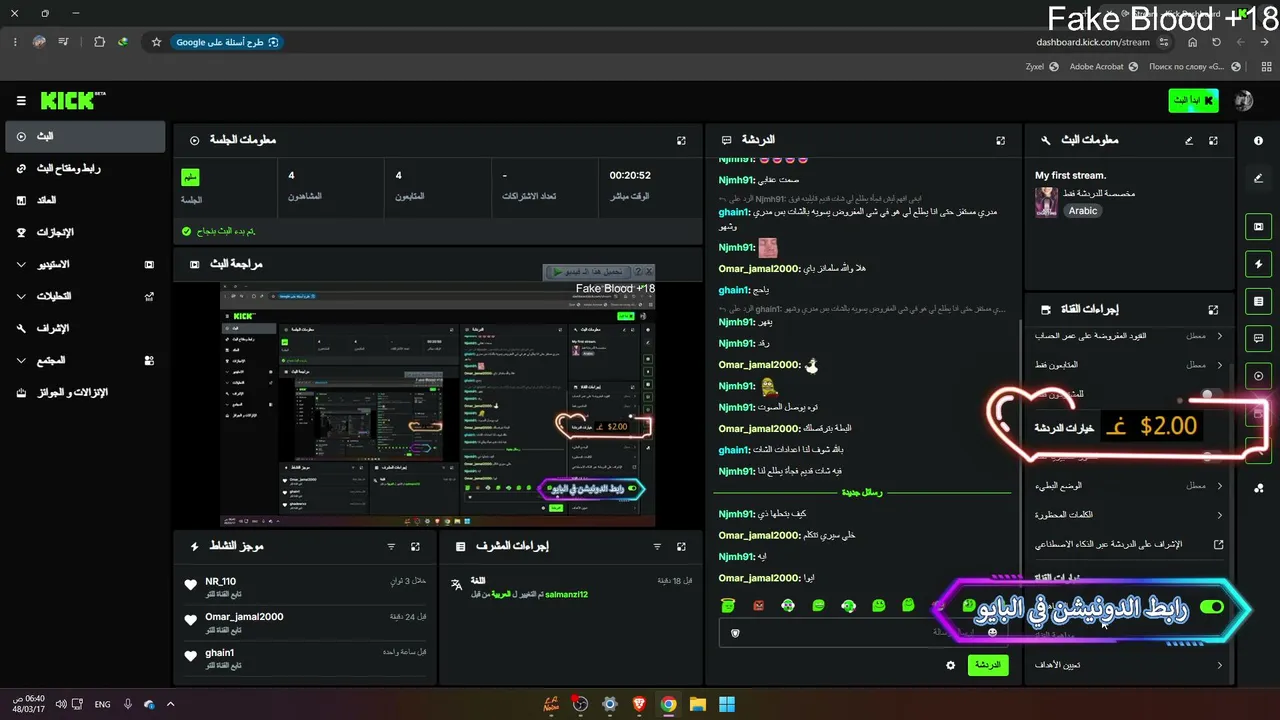The height and width of the screenshot is (720, 1280).
Task: Click the chat bubble icon in the right rail
Action: (x=1258, y=338)
